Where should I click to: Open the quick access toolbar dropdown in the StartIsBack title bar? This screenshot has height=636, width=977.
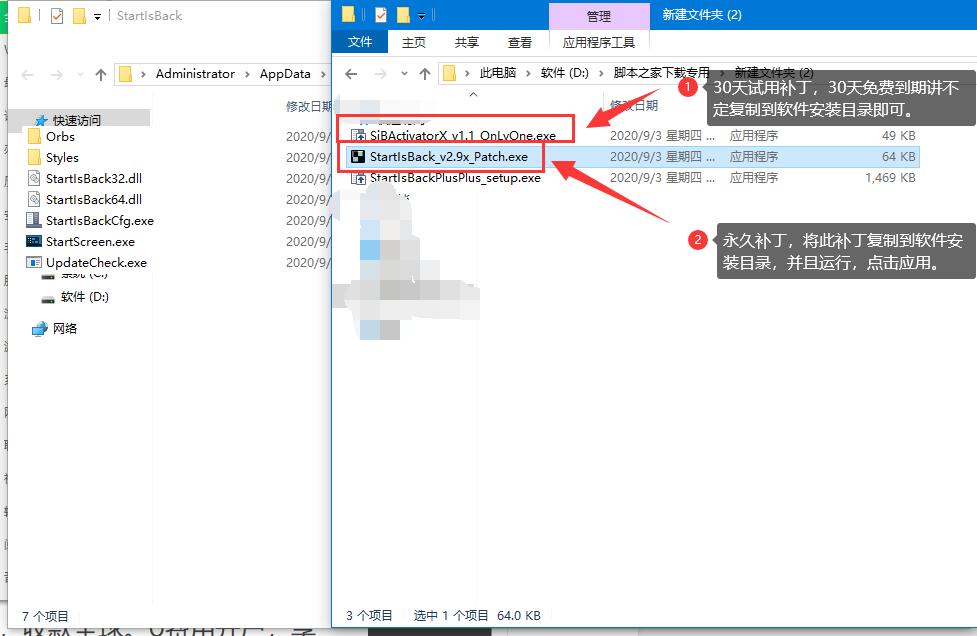97,17
